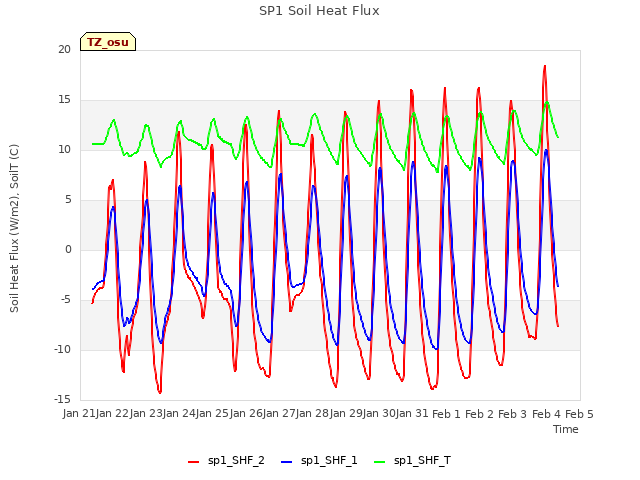Toggle sp1_SHF_2 legend entry
Image resolution: width=640 pixels, height=480 pixels.
point(226,461)
